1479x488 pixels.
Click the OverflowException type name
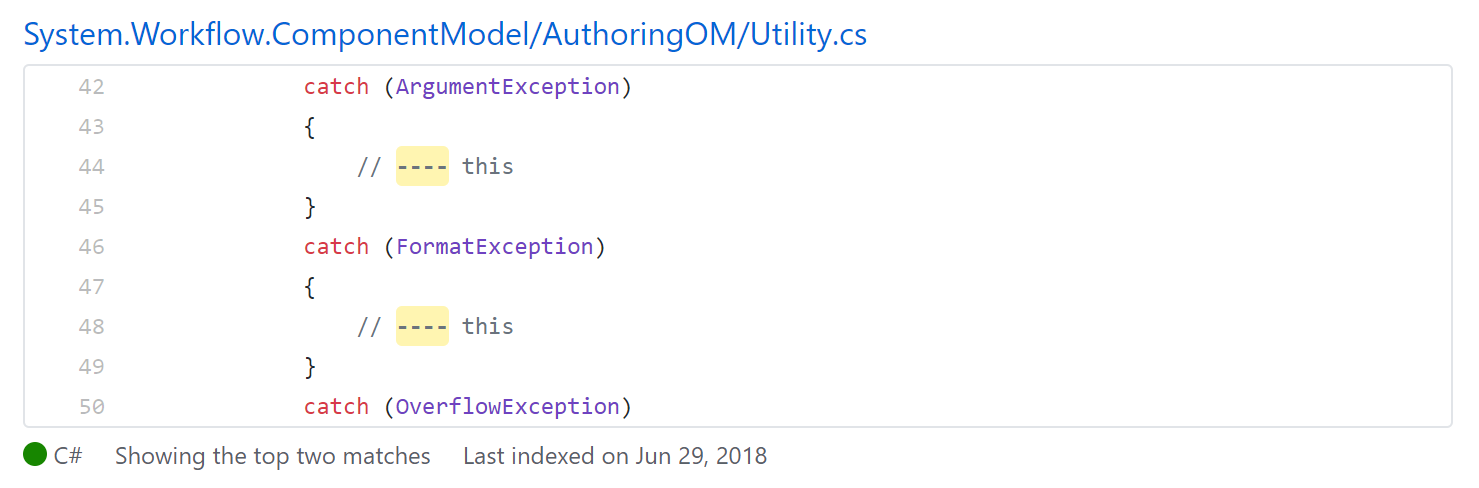tap(508, 407)
